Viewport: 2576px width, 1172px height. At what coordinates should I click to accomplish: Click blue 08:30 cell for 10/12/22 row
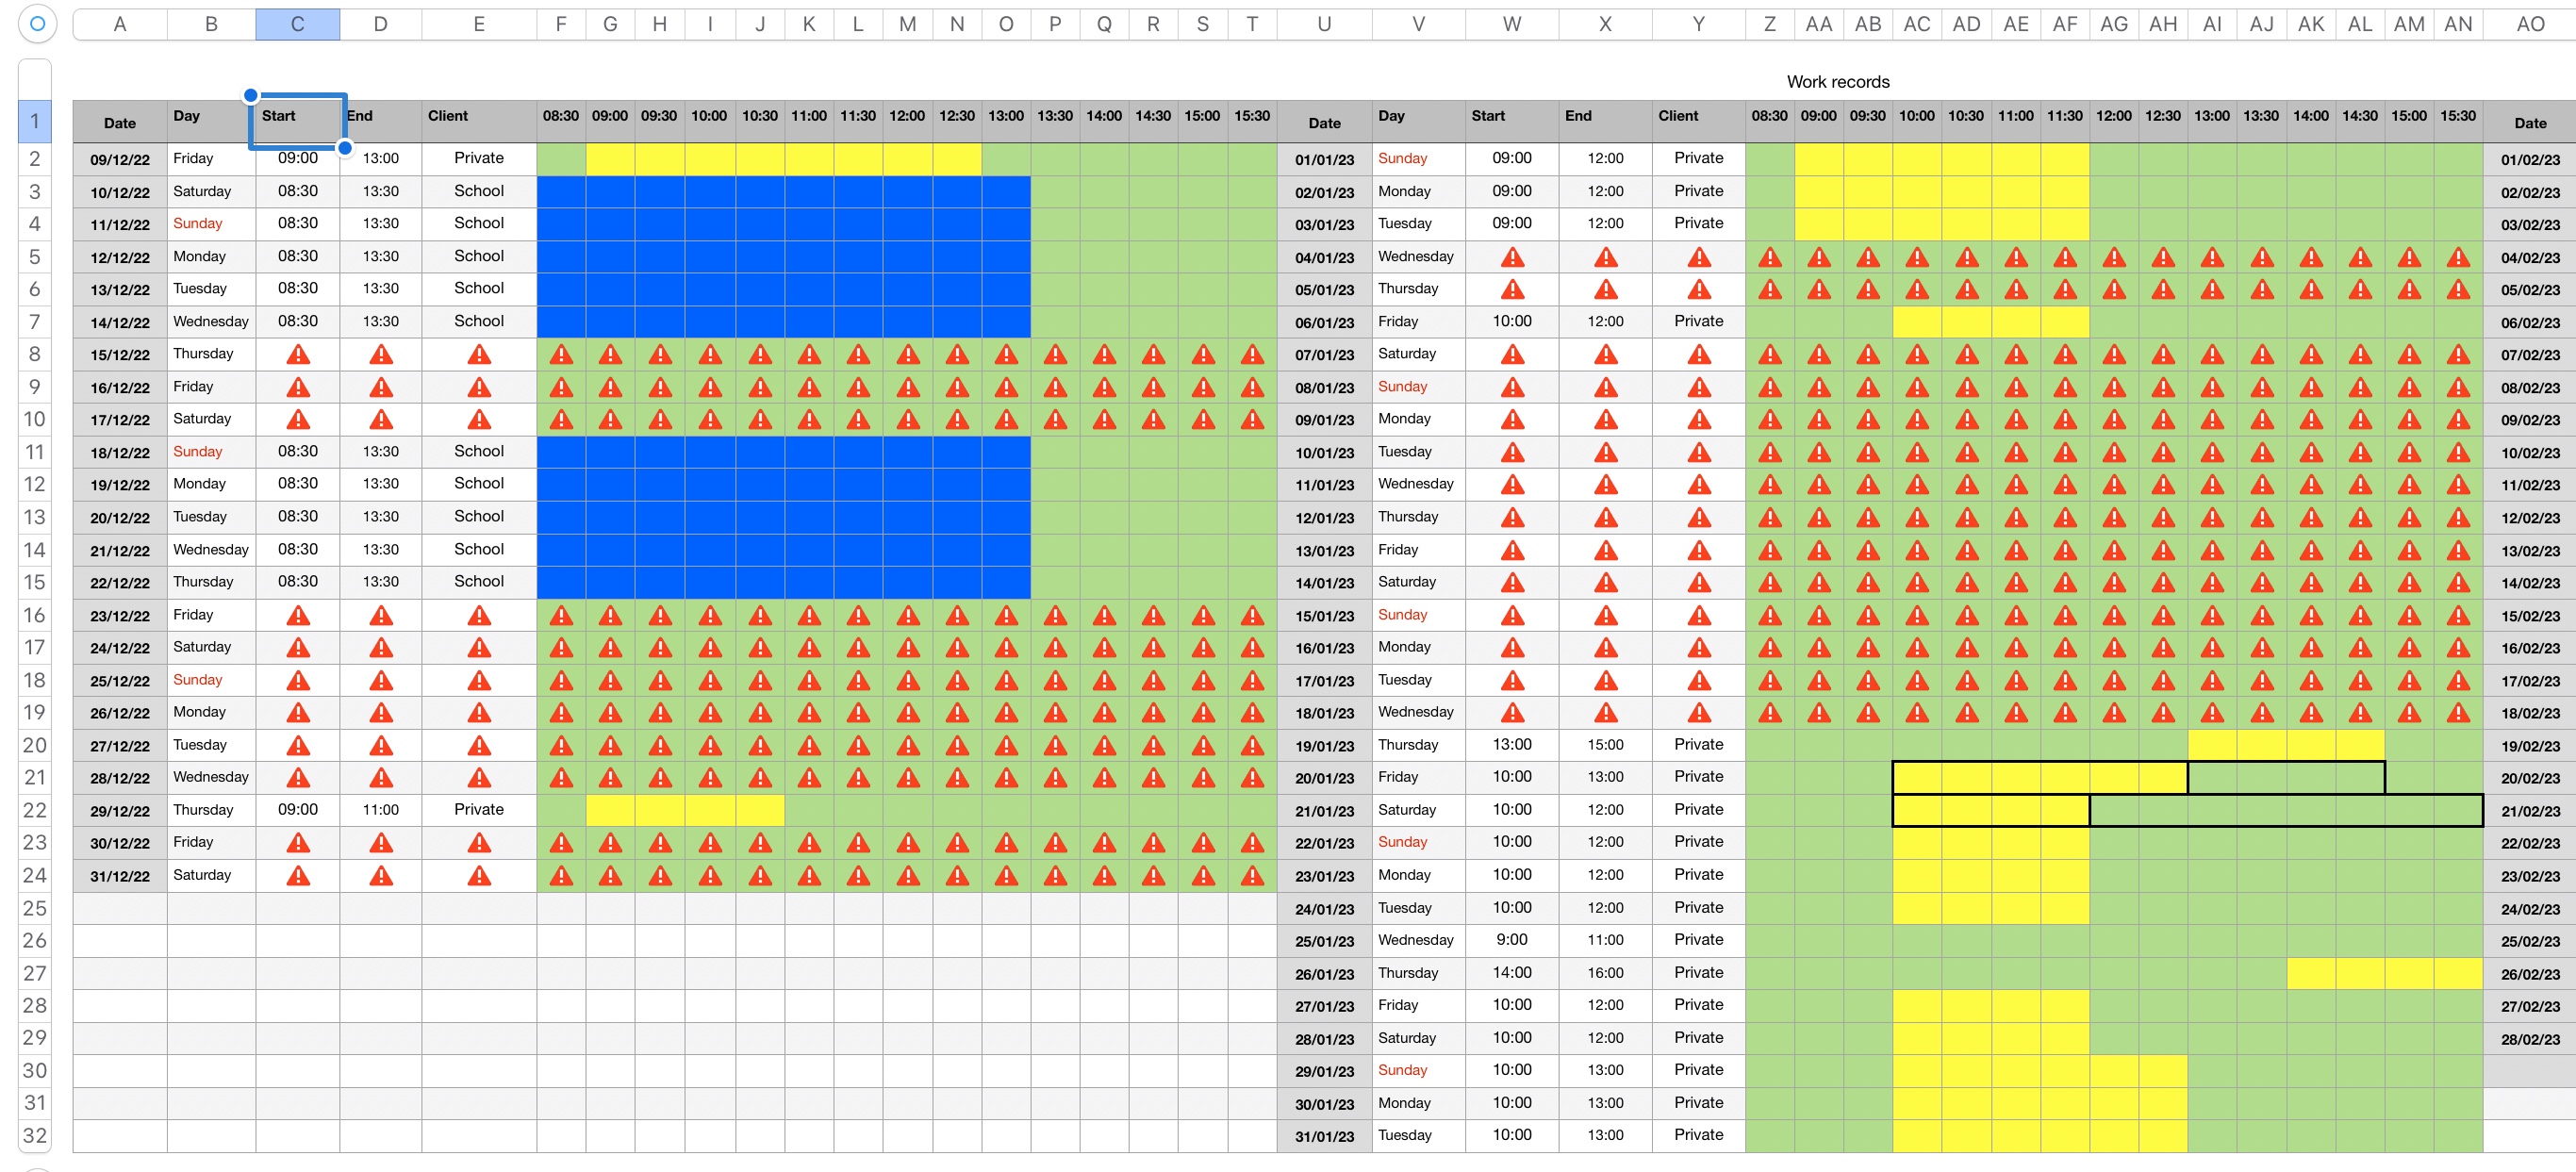[561, 192]
